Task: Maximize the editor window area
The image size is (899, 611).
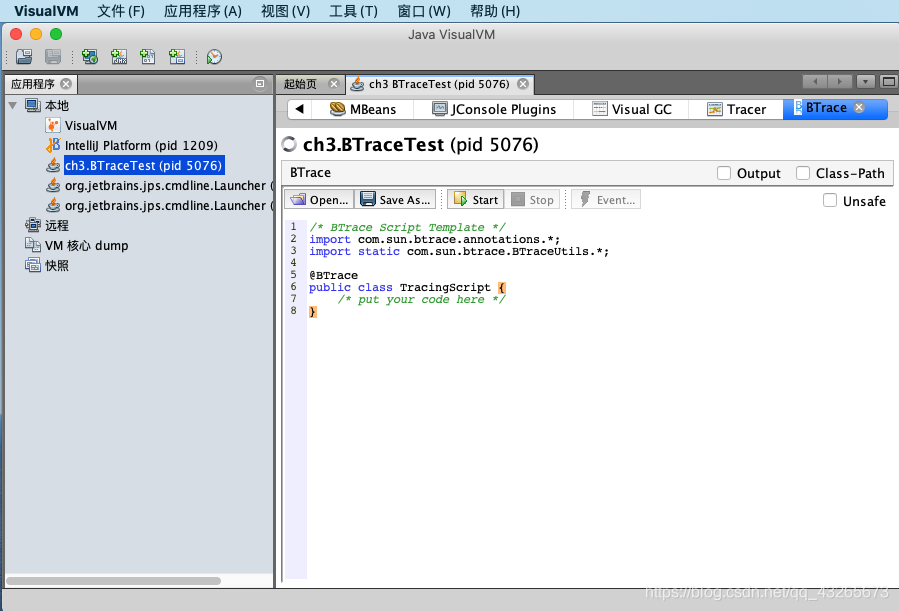Action: [x=889, y=82]
